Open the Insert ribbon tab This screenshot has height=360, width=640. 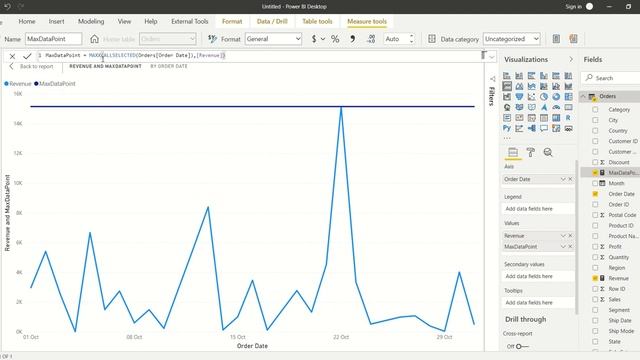point(56,21)
